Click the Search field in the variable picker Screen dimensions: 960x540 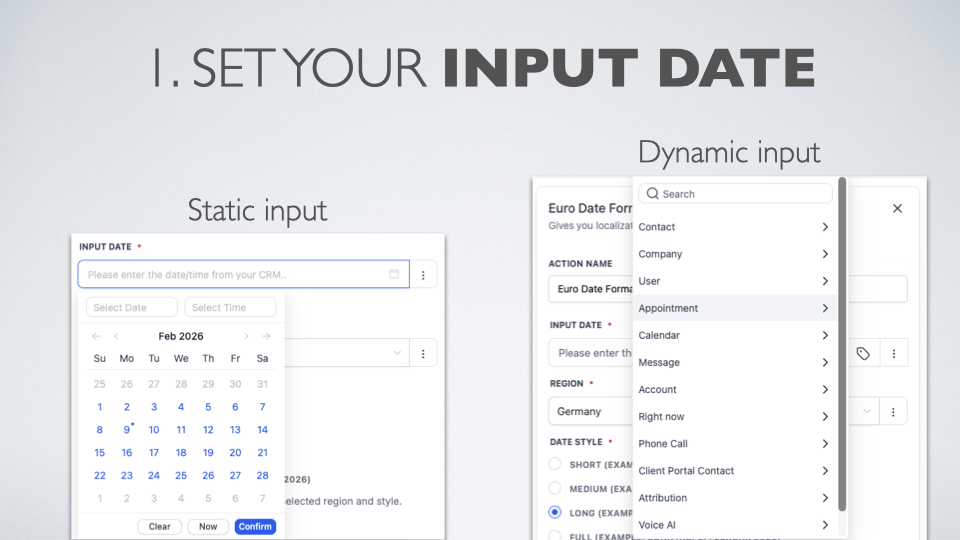735,193
